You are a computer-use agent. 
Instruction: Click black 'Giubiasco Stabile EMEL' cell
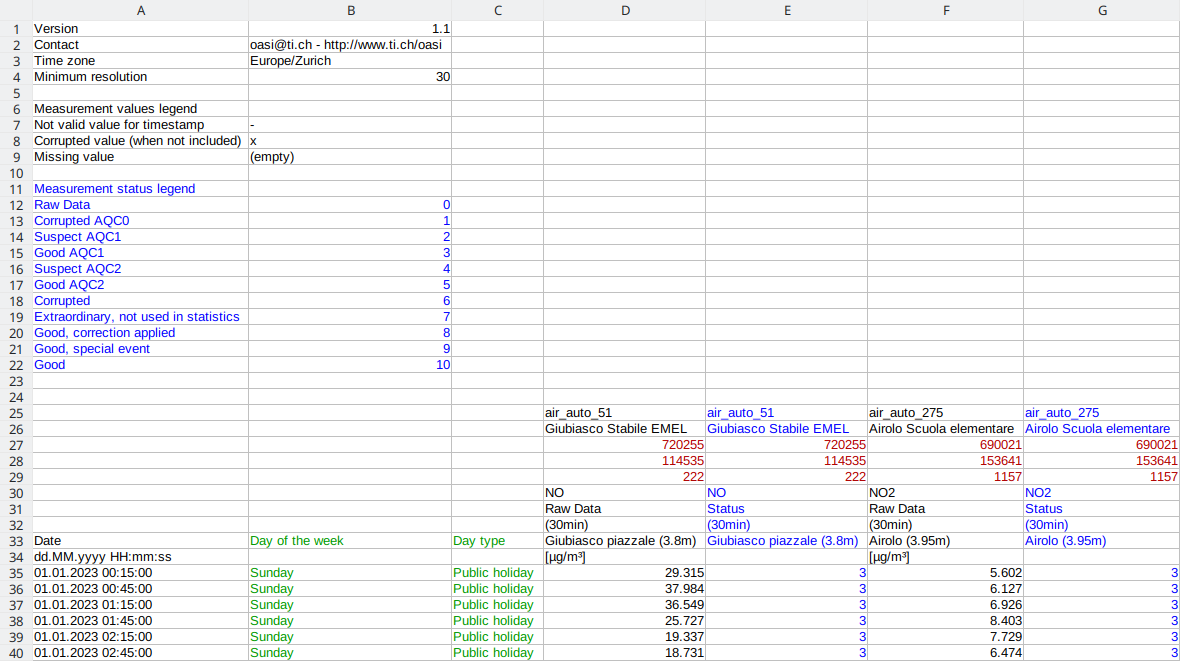pyautogui.click(x=625, y=428)
